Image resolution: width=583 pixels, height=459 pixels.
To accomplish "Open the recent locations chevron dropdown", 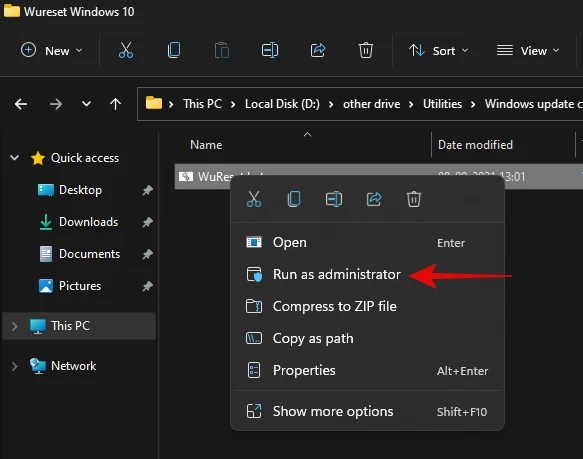I will (86, 104).
